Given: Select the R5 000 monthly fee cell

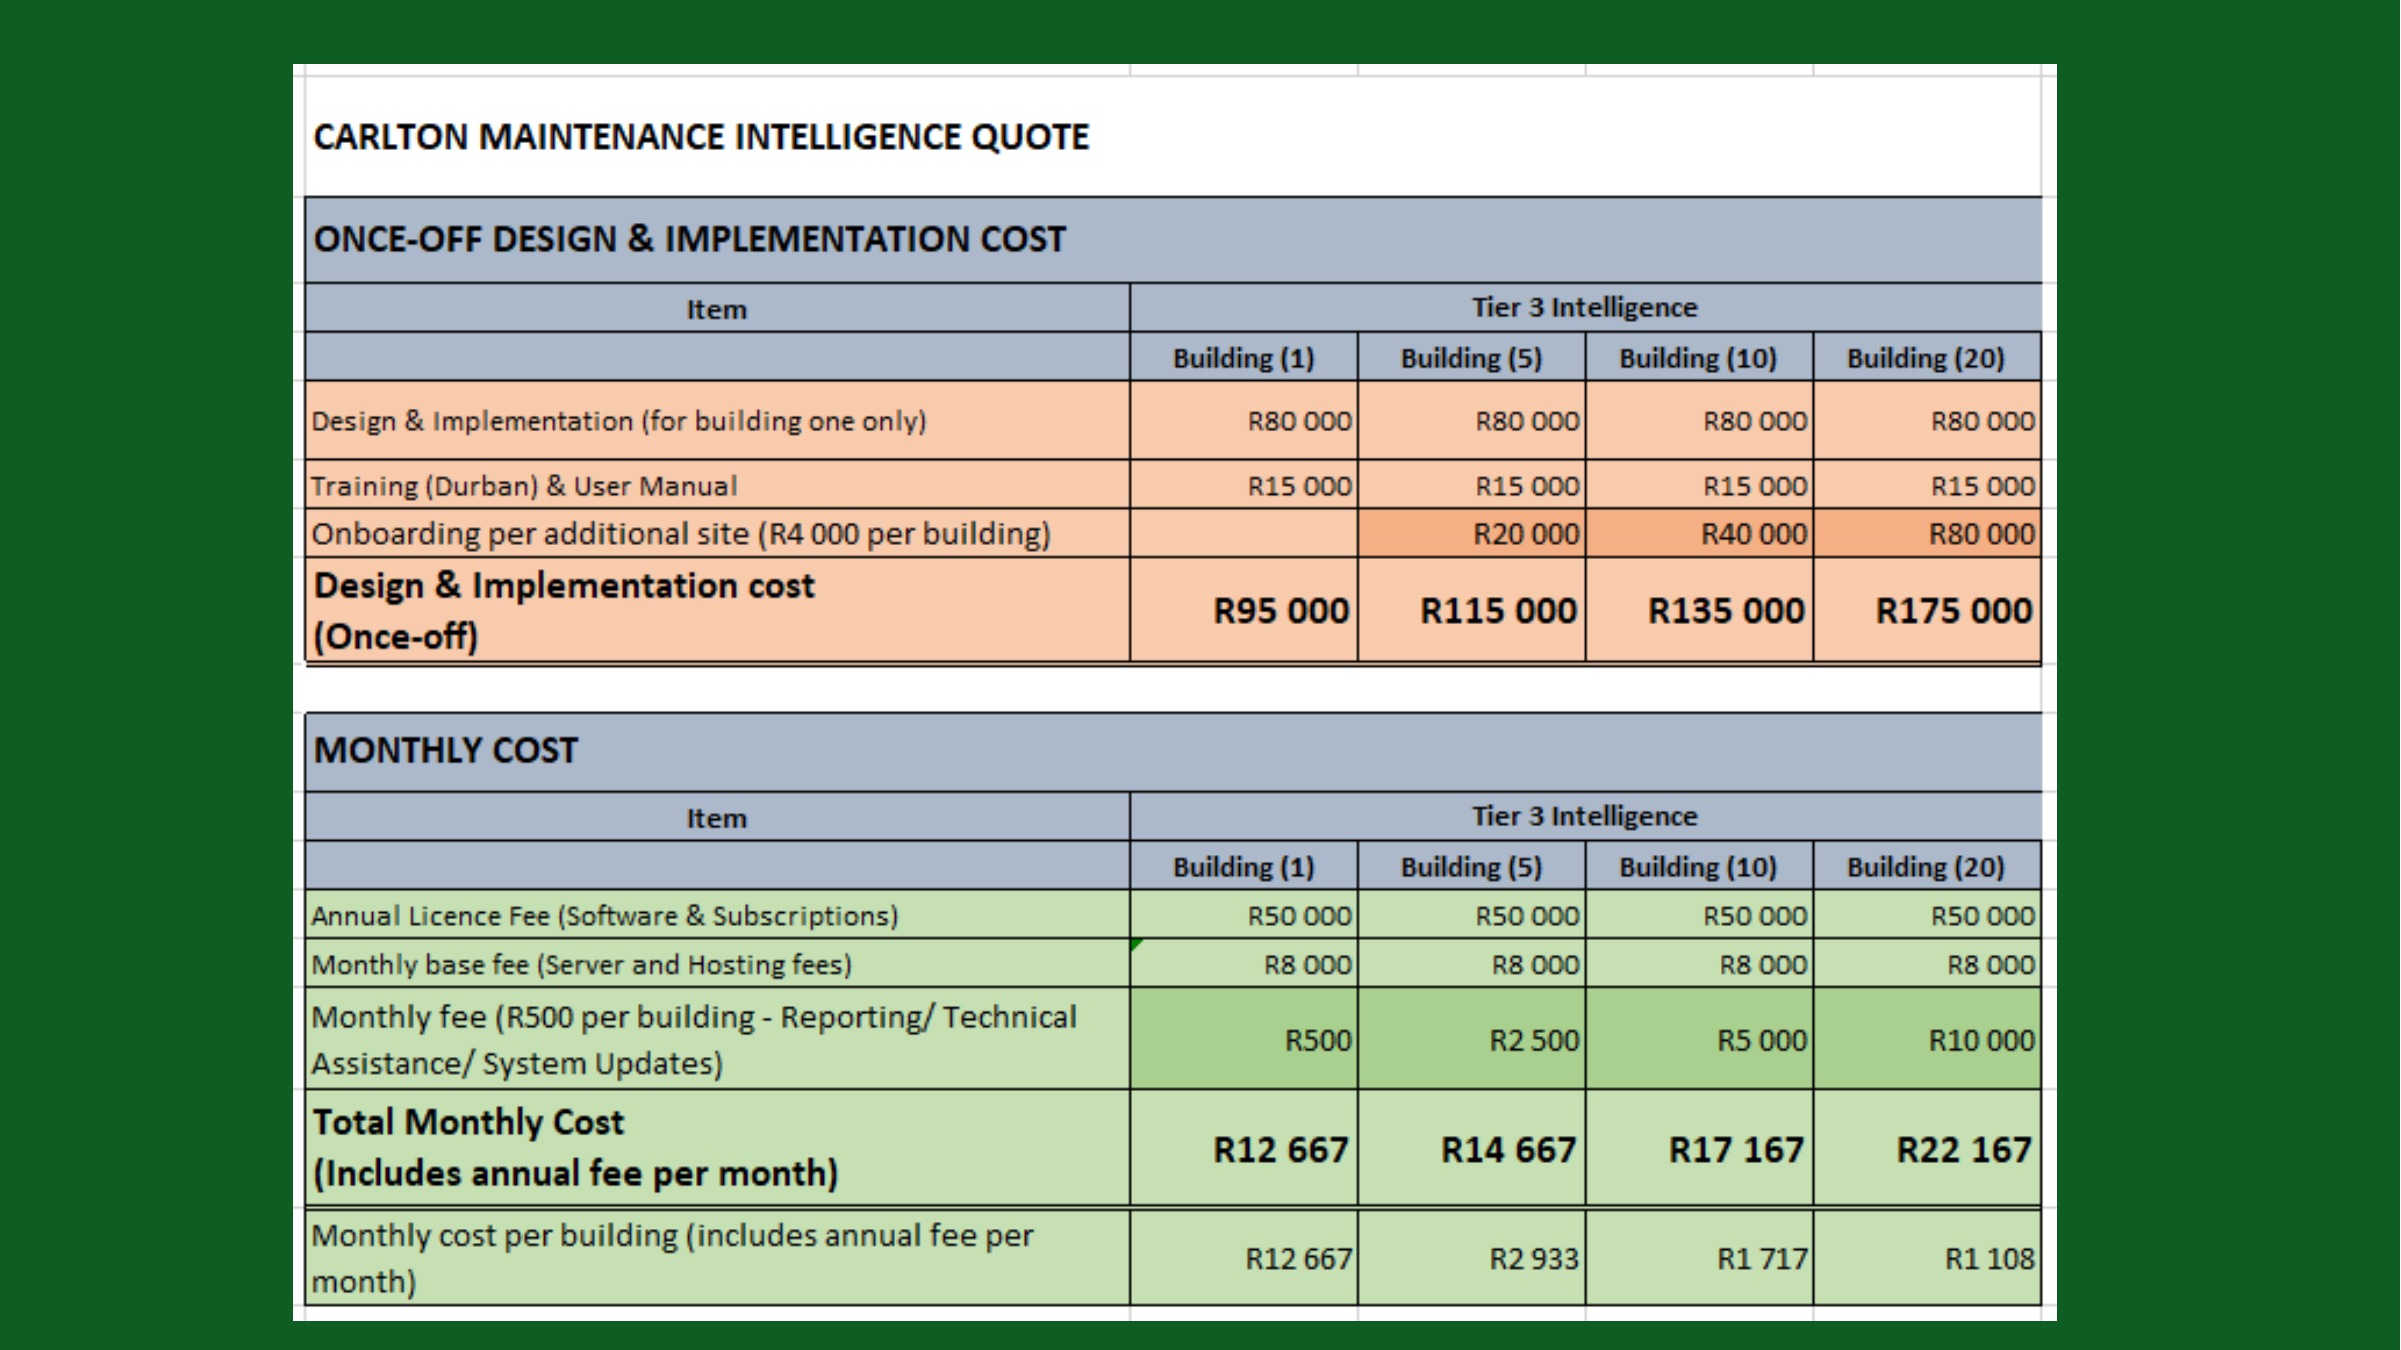Looking at the screenshot, I should tap(1700, 1040).
